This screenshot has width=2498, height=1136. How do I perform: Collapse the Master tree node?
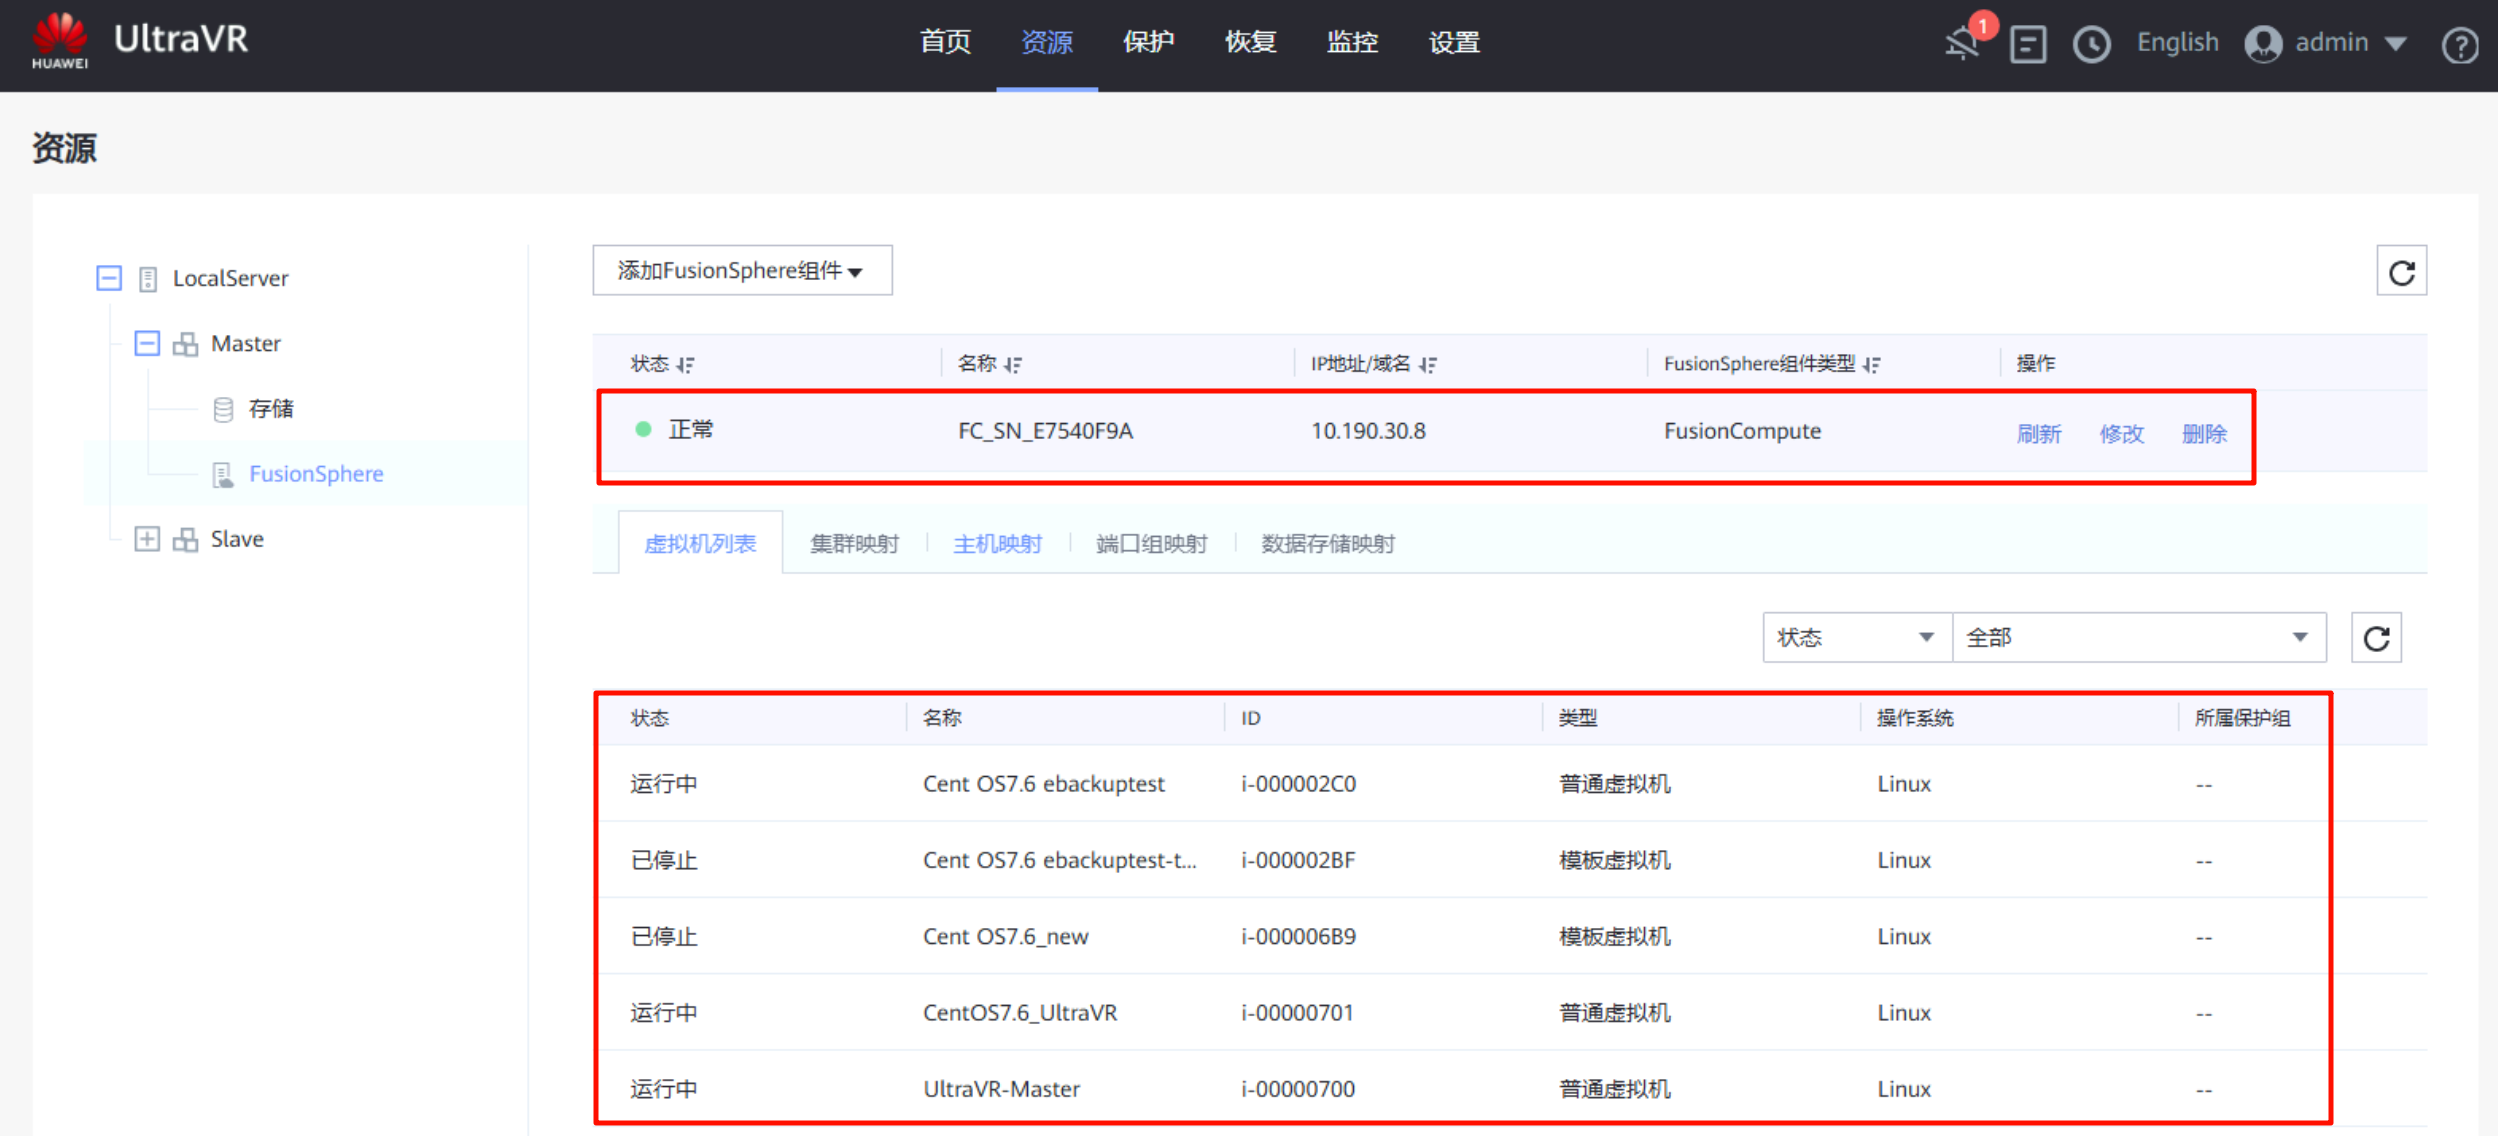point(147,344)
